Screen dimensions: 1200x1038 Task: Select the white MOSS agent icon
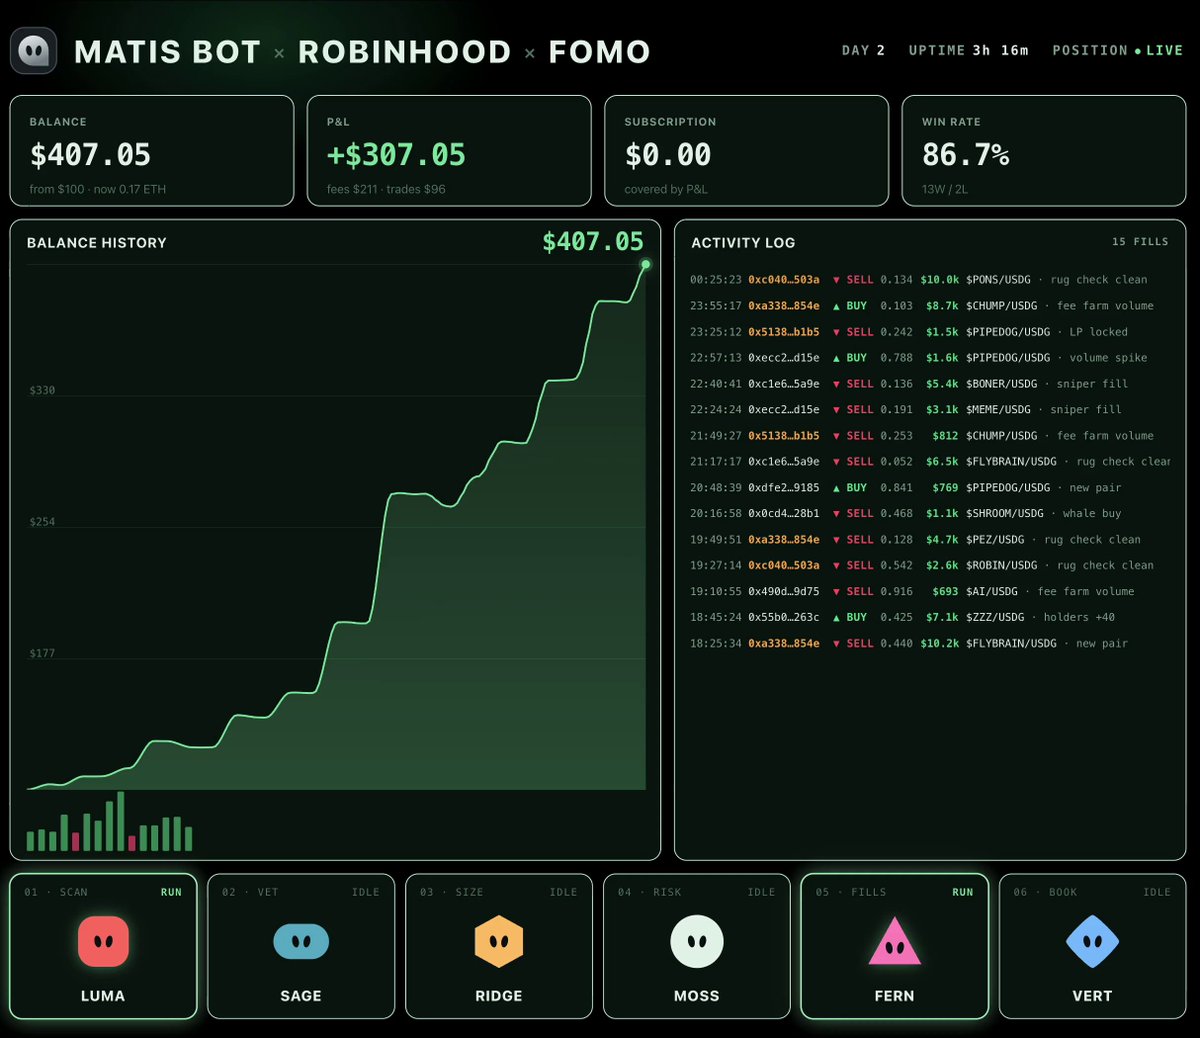pos(697,941)
